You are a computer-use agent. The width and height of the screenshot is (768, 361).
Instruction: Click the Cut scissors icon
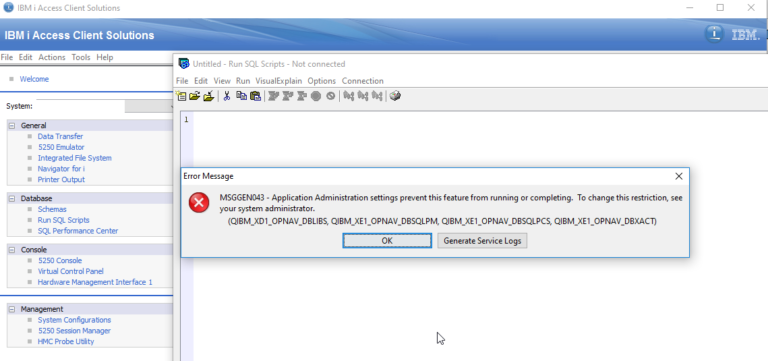[226, 96]
